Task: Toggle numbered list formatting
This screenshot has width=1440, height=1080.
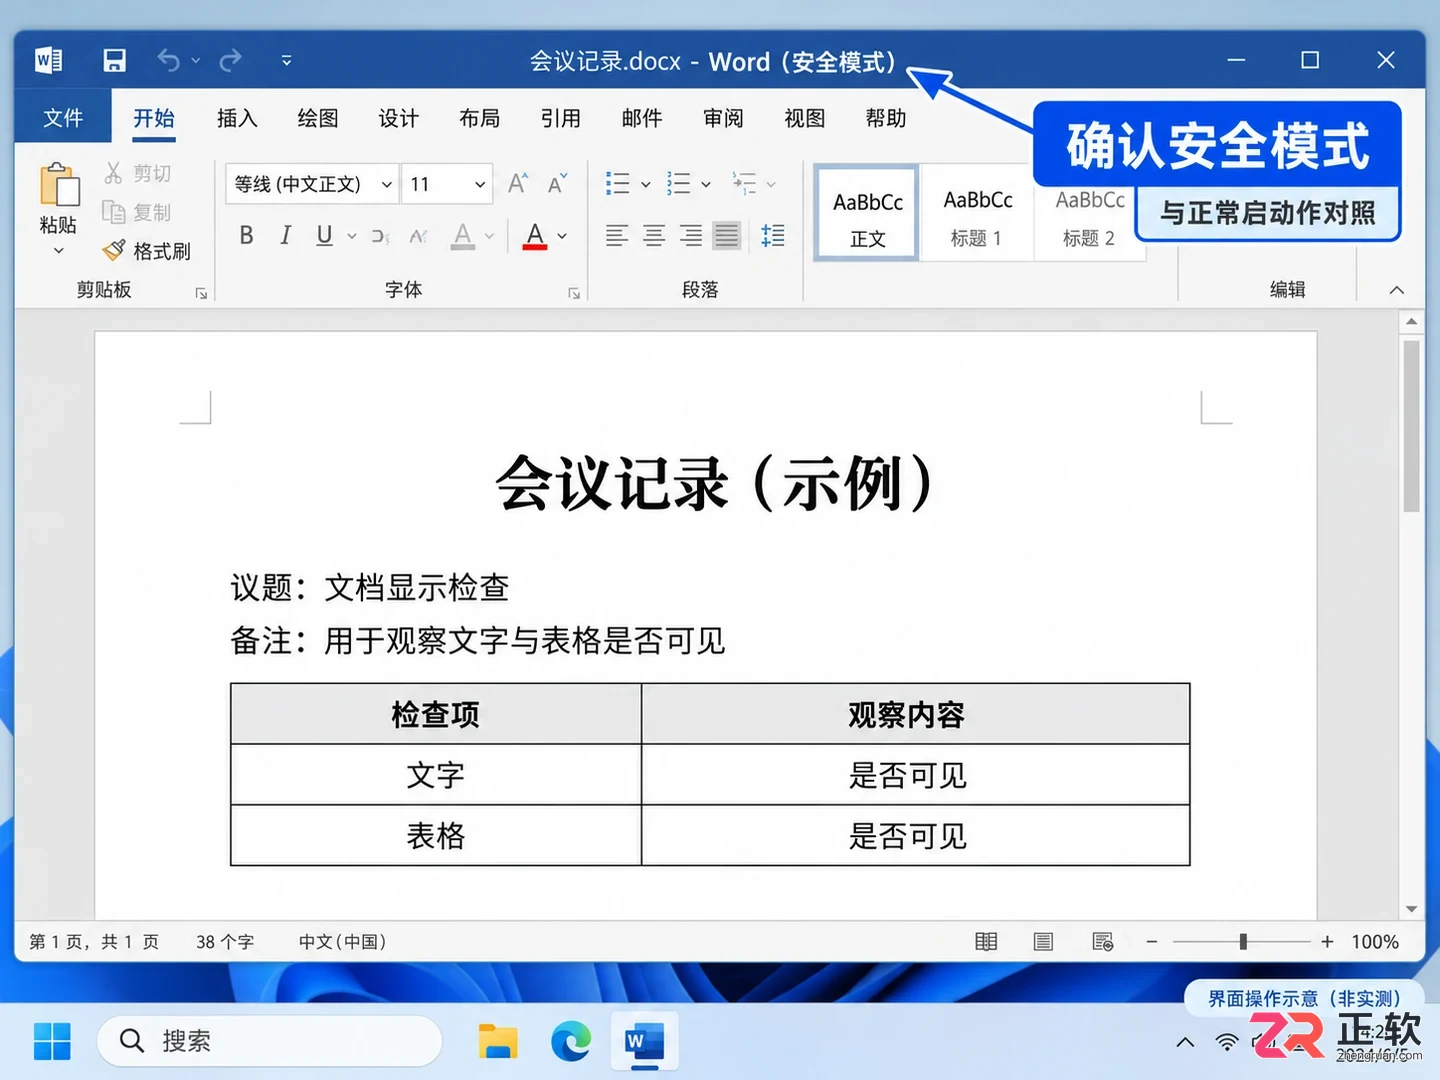Action: point(678,183)
